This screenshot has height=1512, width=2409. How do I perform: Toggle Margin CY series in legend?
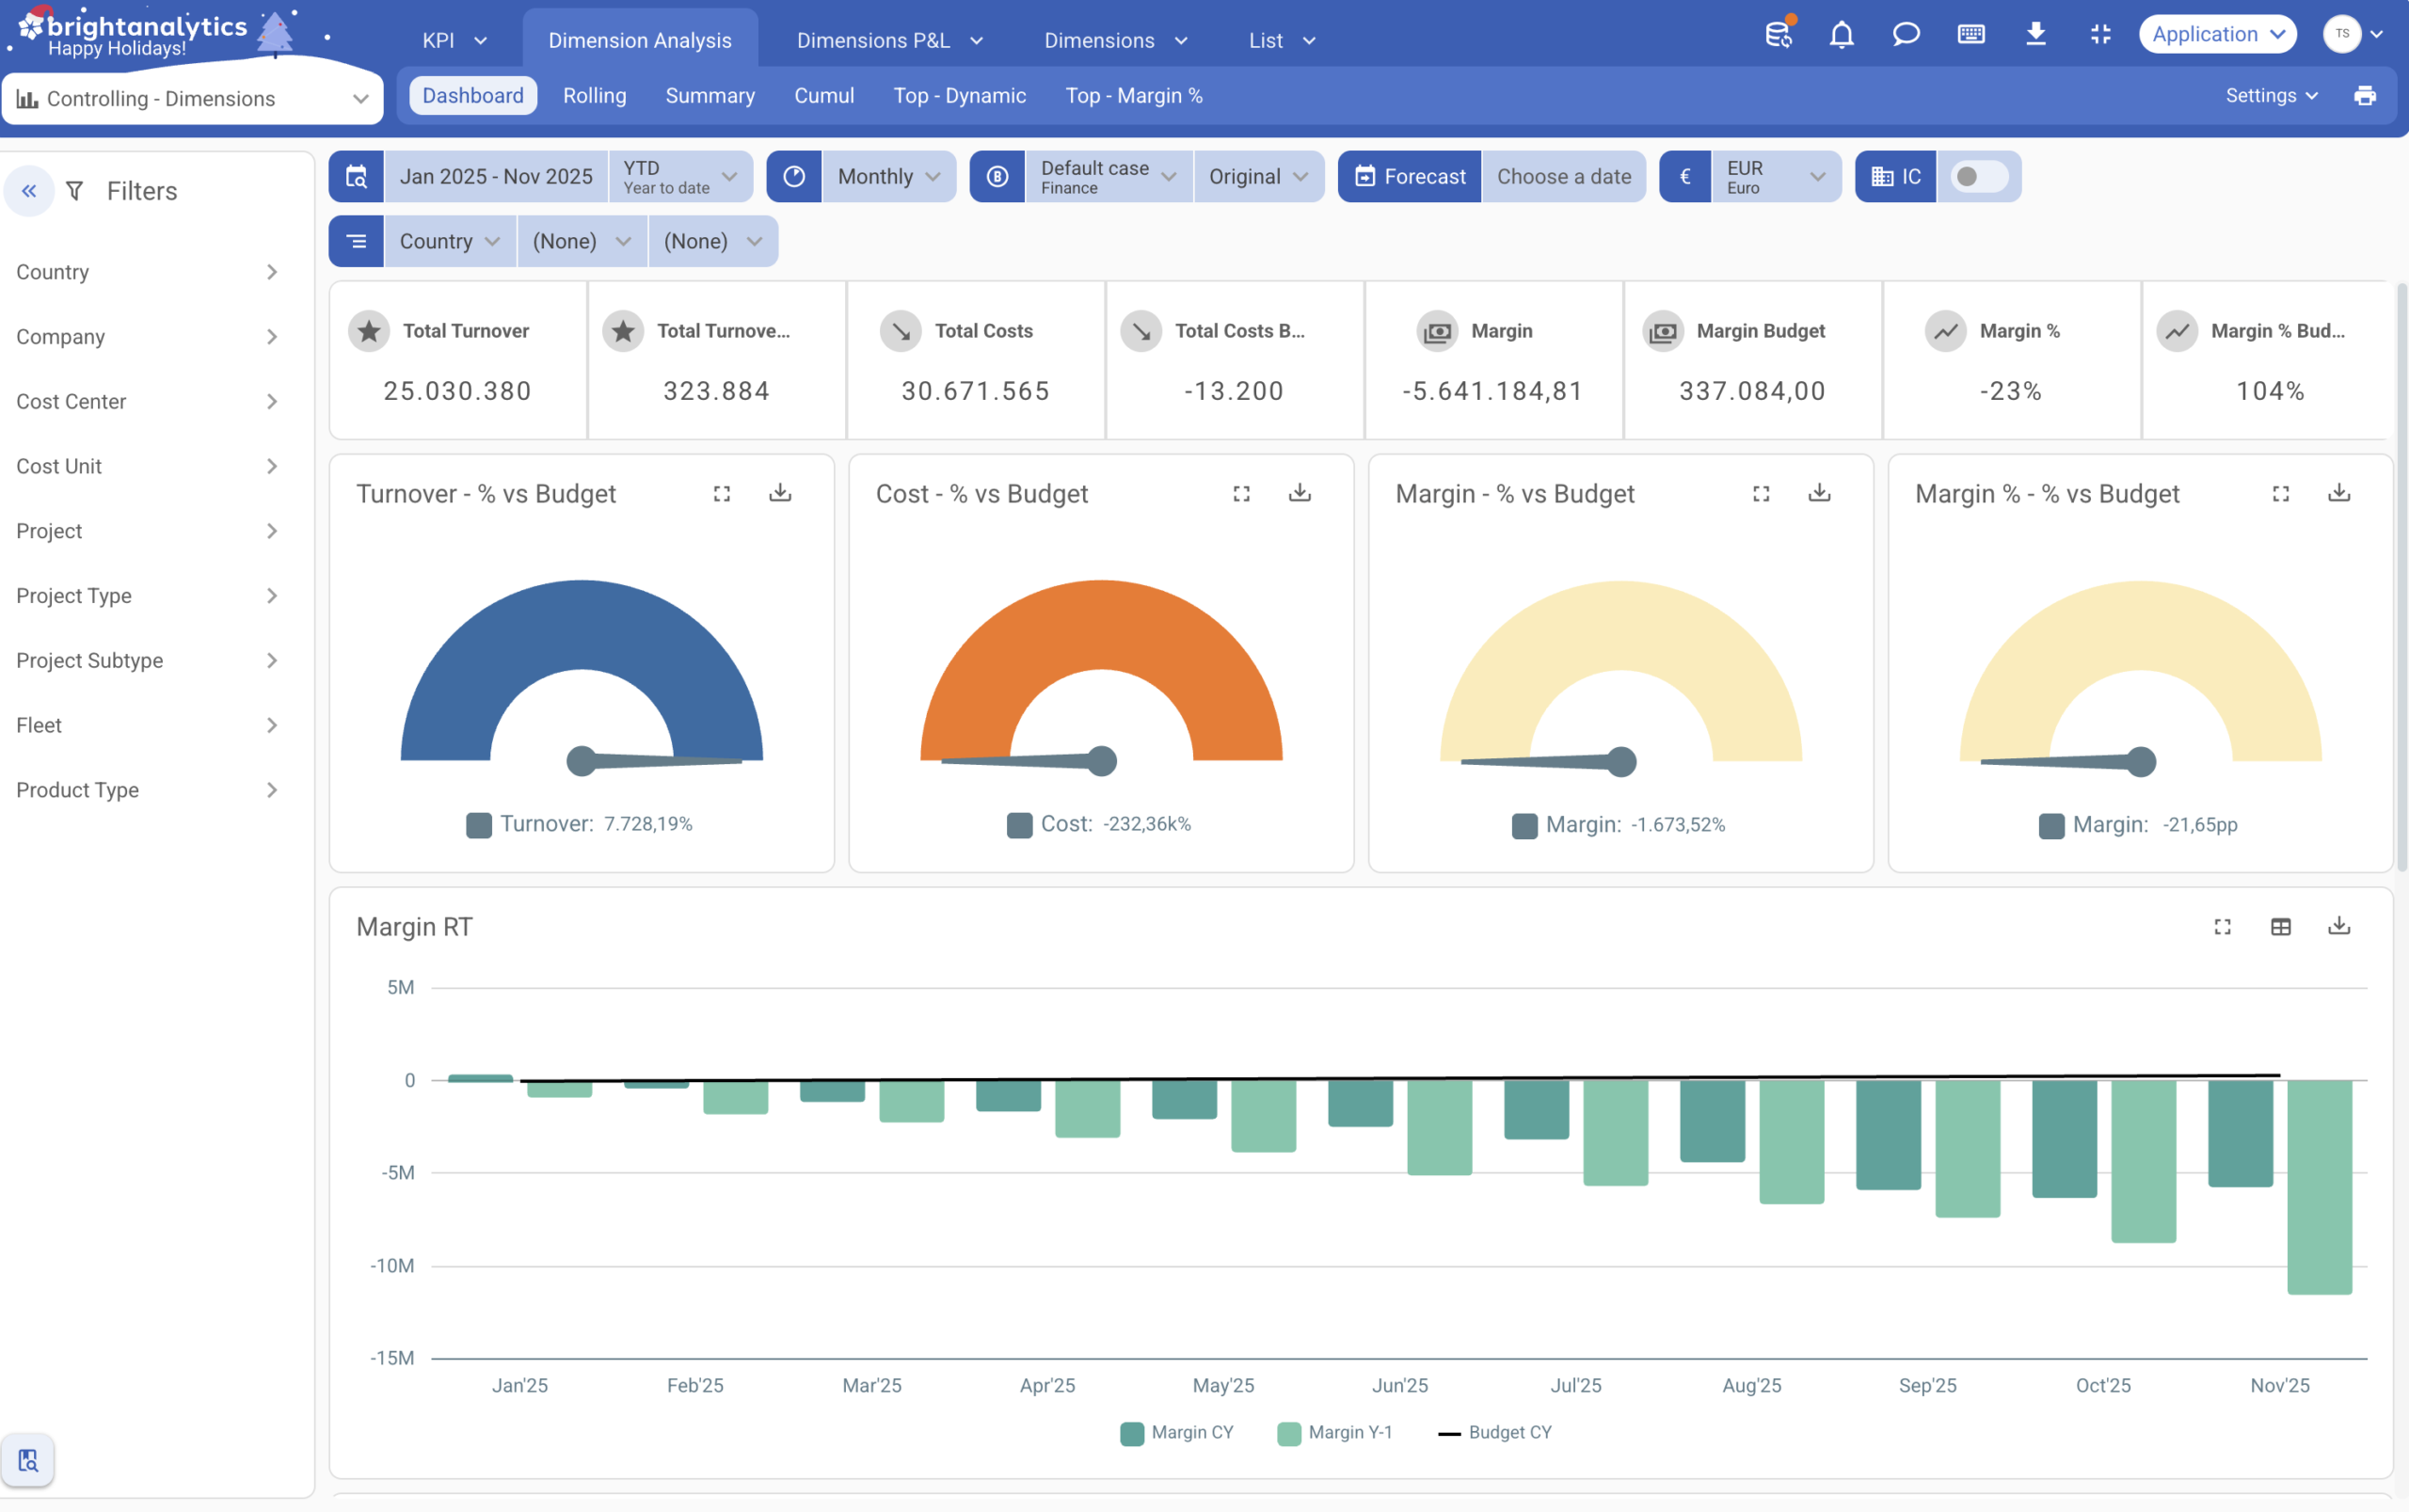[x=1177, y=1433]
